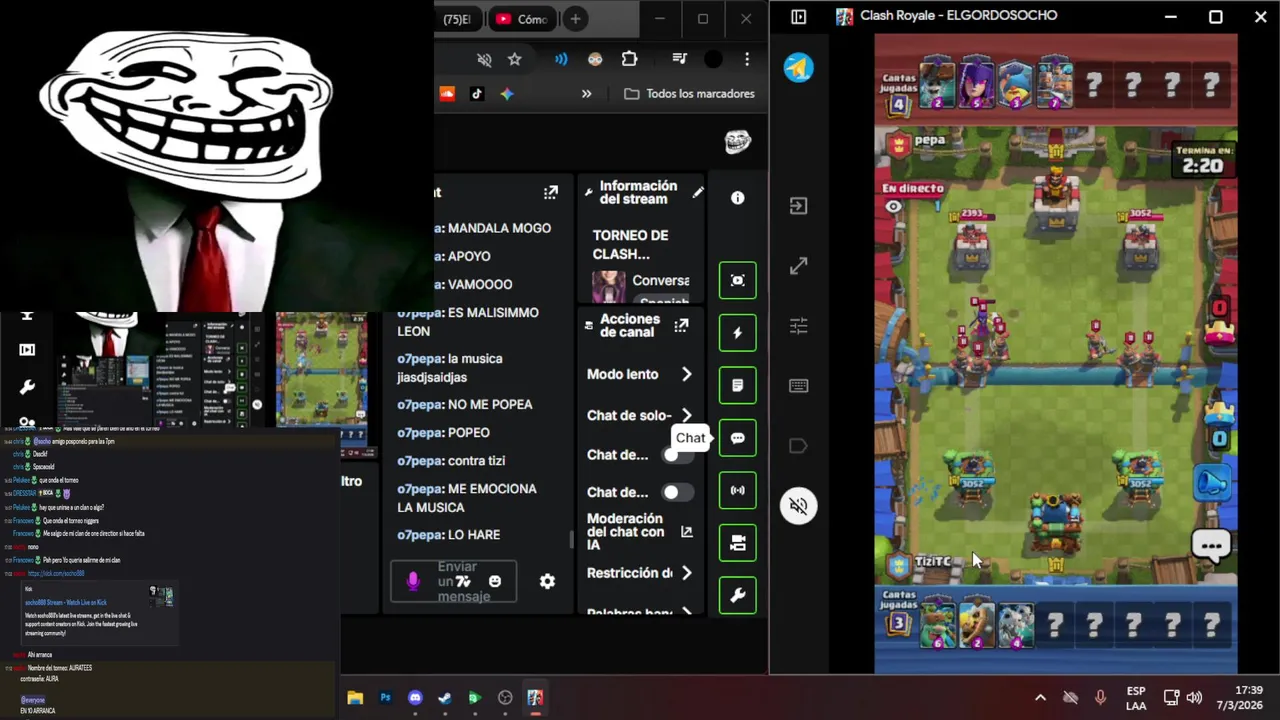Click the wrench icon in the left dark sidebar
Viewport: 1280px width, 720px height.
click(x=27, y=387)
